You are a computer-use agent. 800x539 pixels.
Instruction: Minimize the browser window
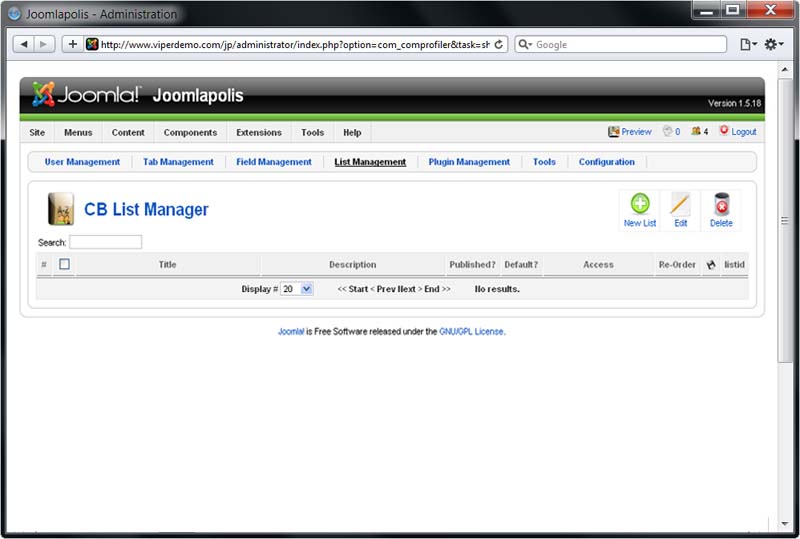tap(707, 10)
